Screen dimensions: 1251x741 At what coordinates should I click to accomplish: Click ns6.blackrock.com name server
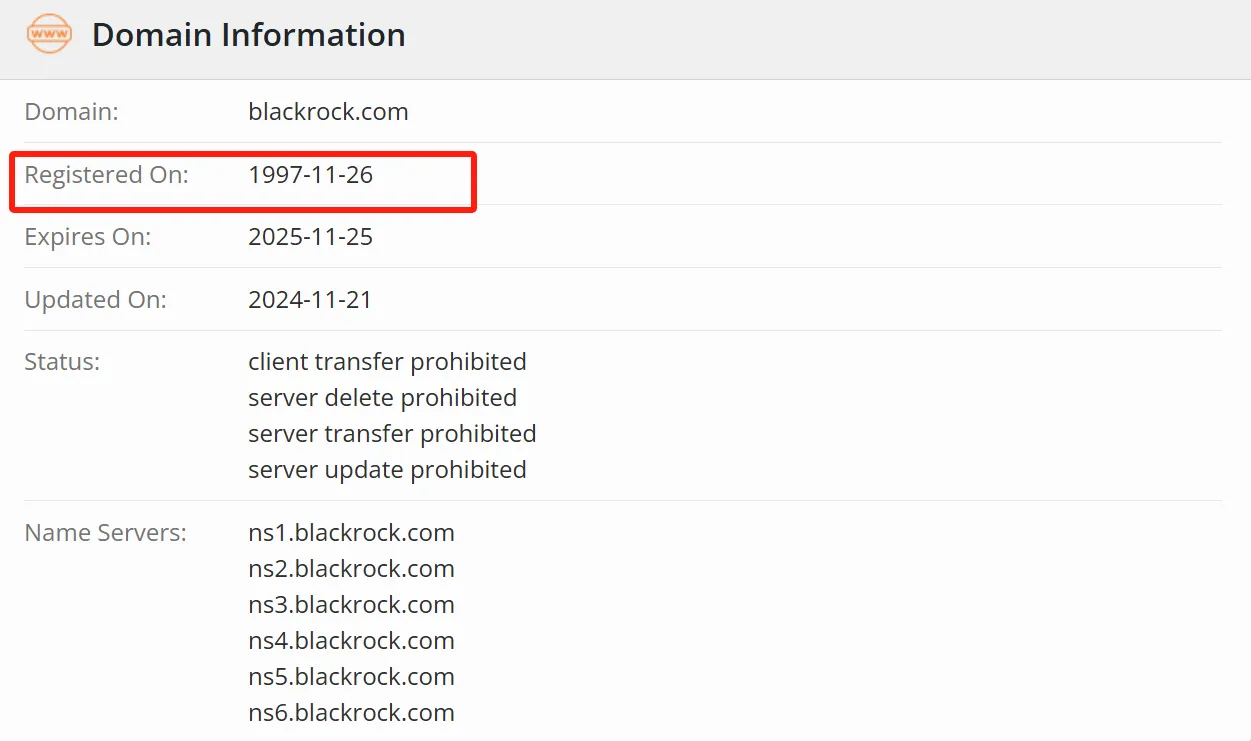coord(351,713)
